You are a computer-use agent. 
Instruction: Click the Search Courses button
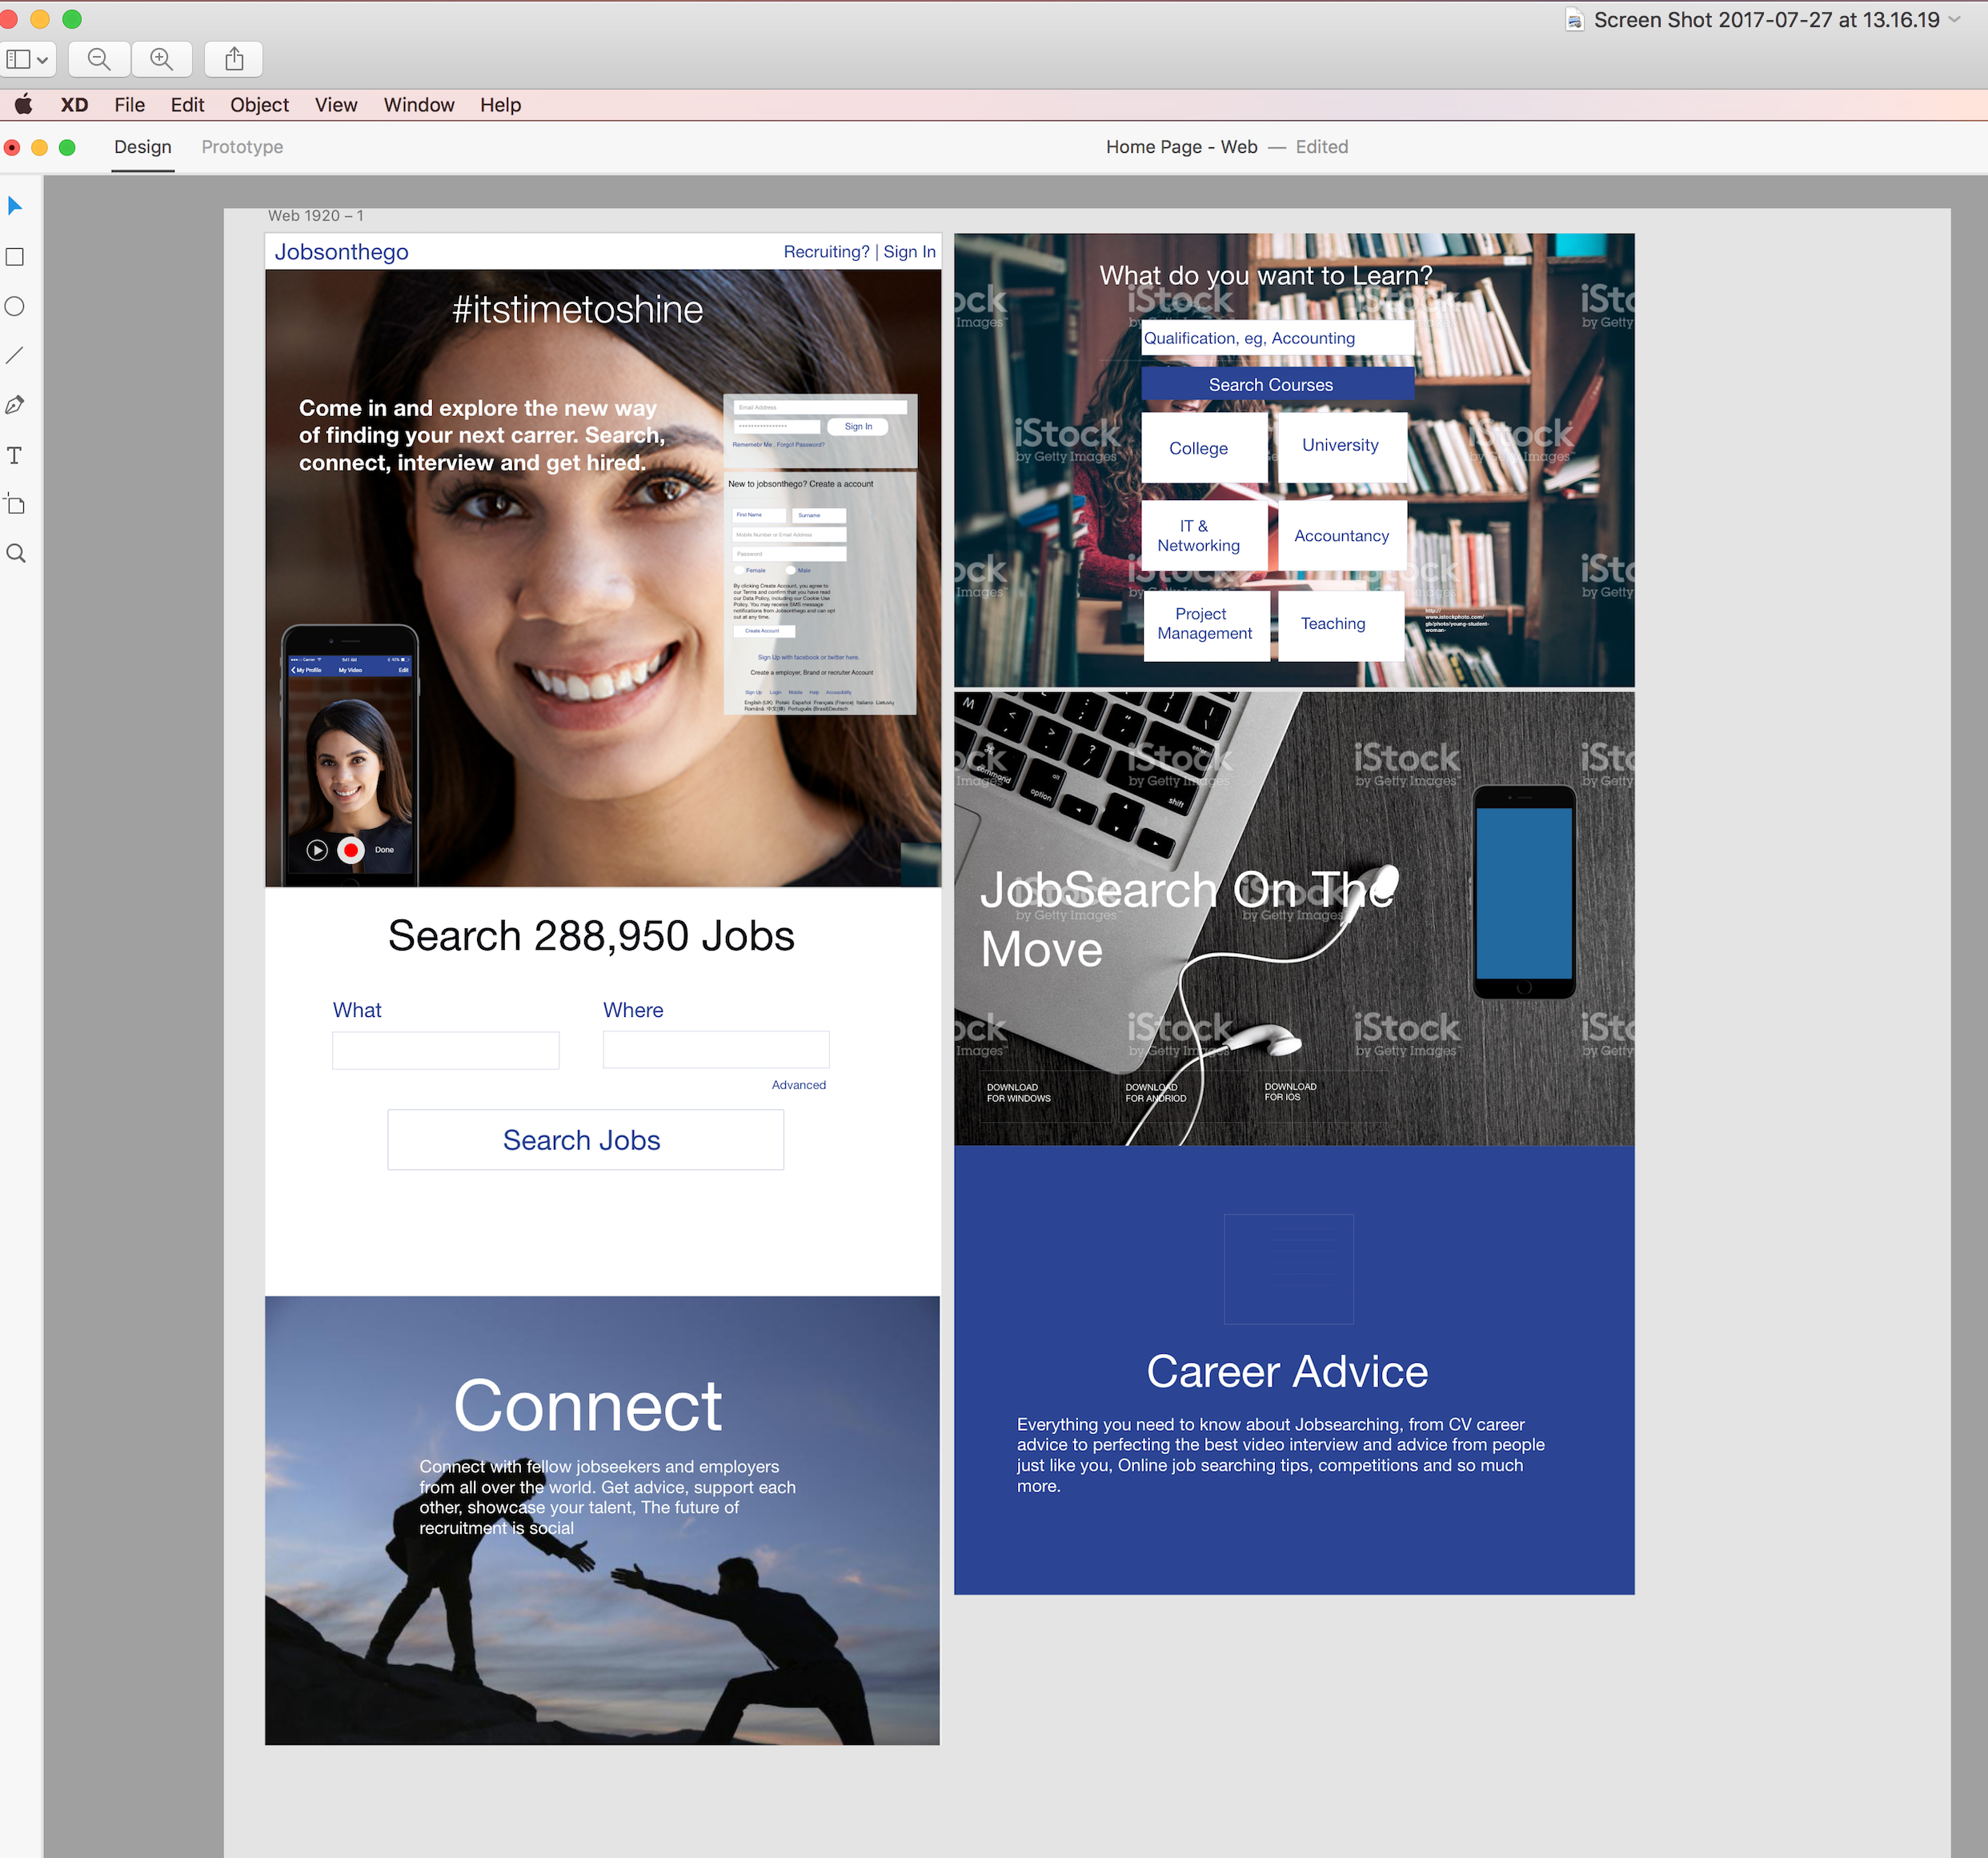(1277, 385)
